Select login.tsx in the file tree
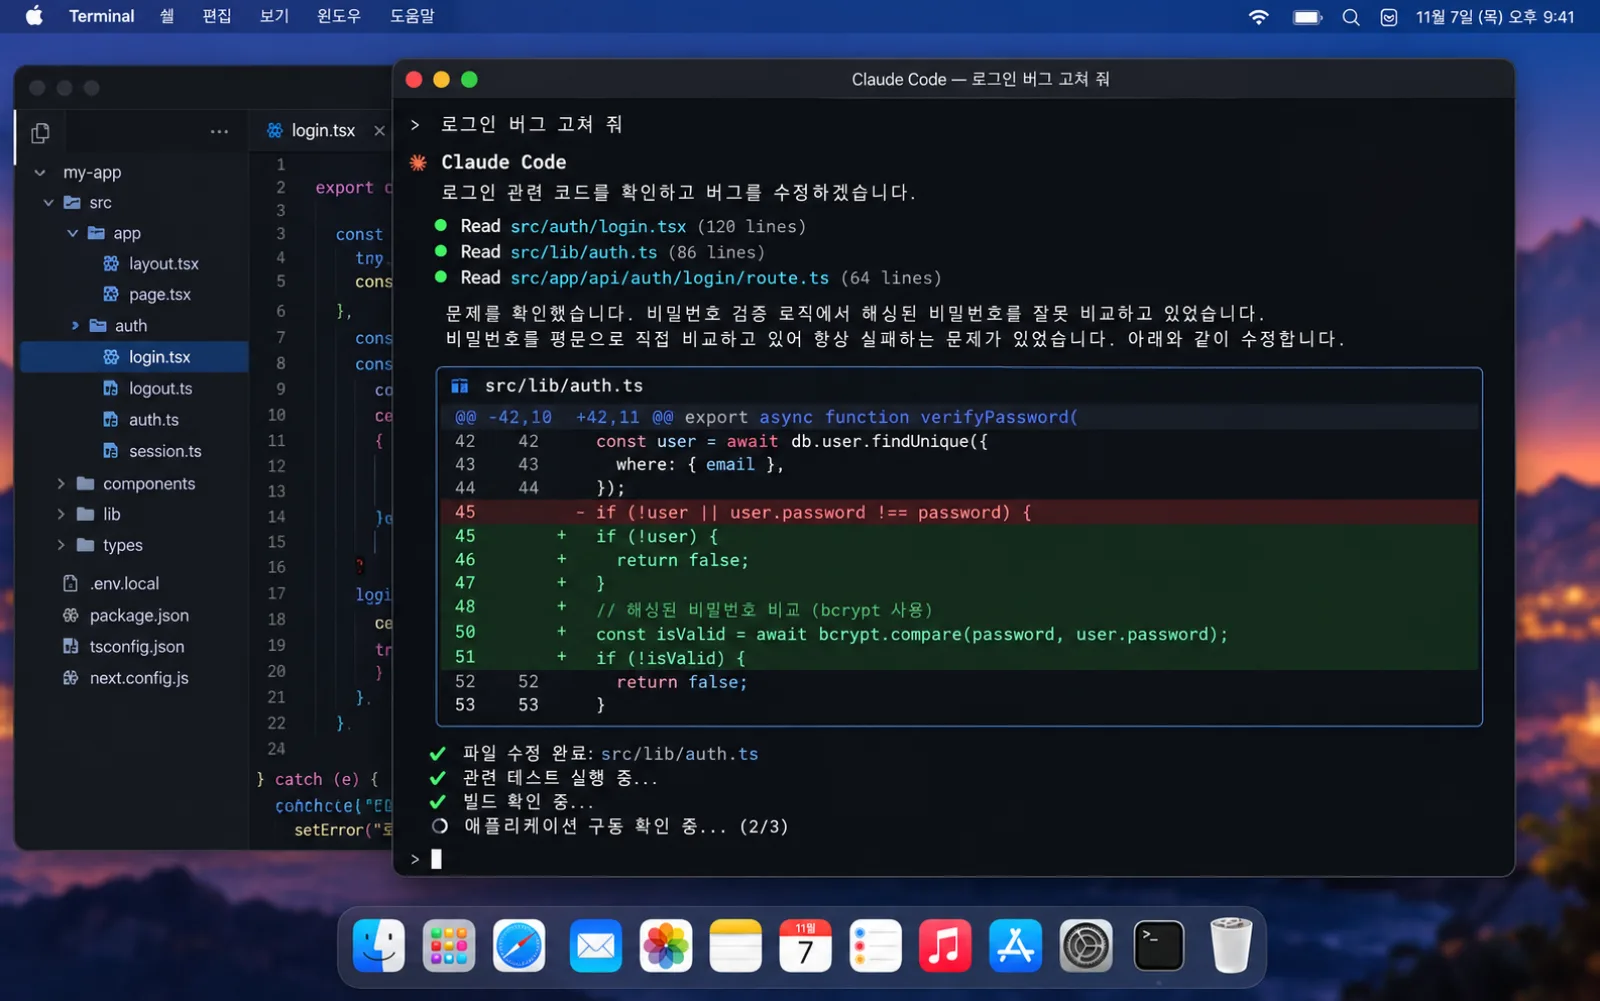 (x=134, y=357)
